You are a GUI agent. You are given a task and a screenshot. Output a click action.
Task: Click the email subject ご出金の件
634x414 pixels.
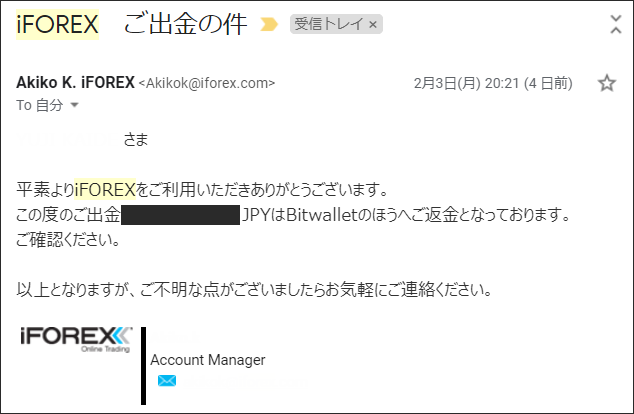(185, 24)
